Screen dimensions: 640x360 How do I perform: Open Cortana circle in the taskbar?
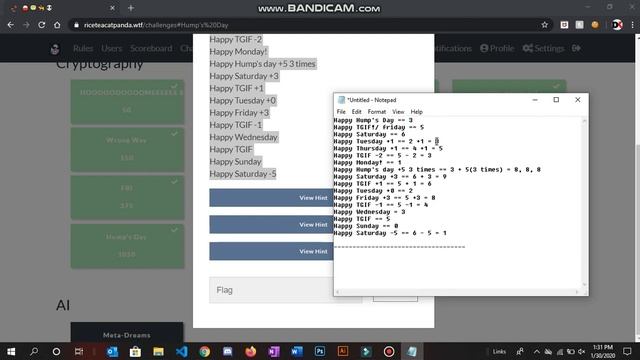point(56,351)
